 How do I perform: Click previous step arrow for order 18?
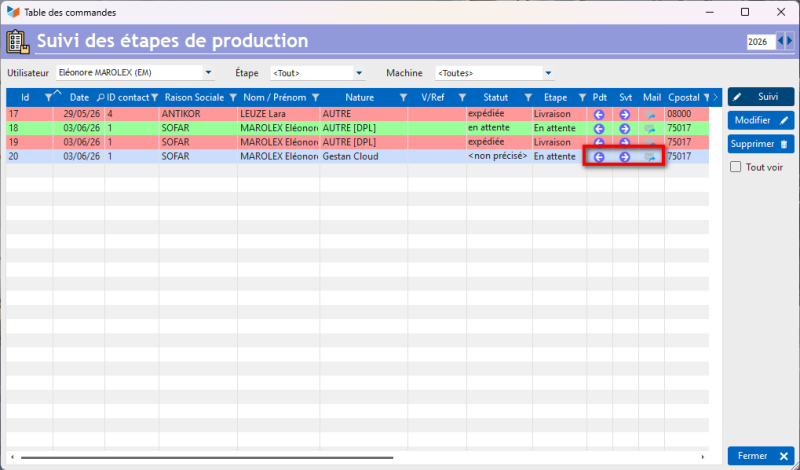pyautogui.click(x=599, y=129)
